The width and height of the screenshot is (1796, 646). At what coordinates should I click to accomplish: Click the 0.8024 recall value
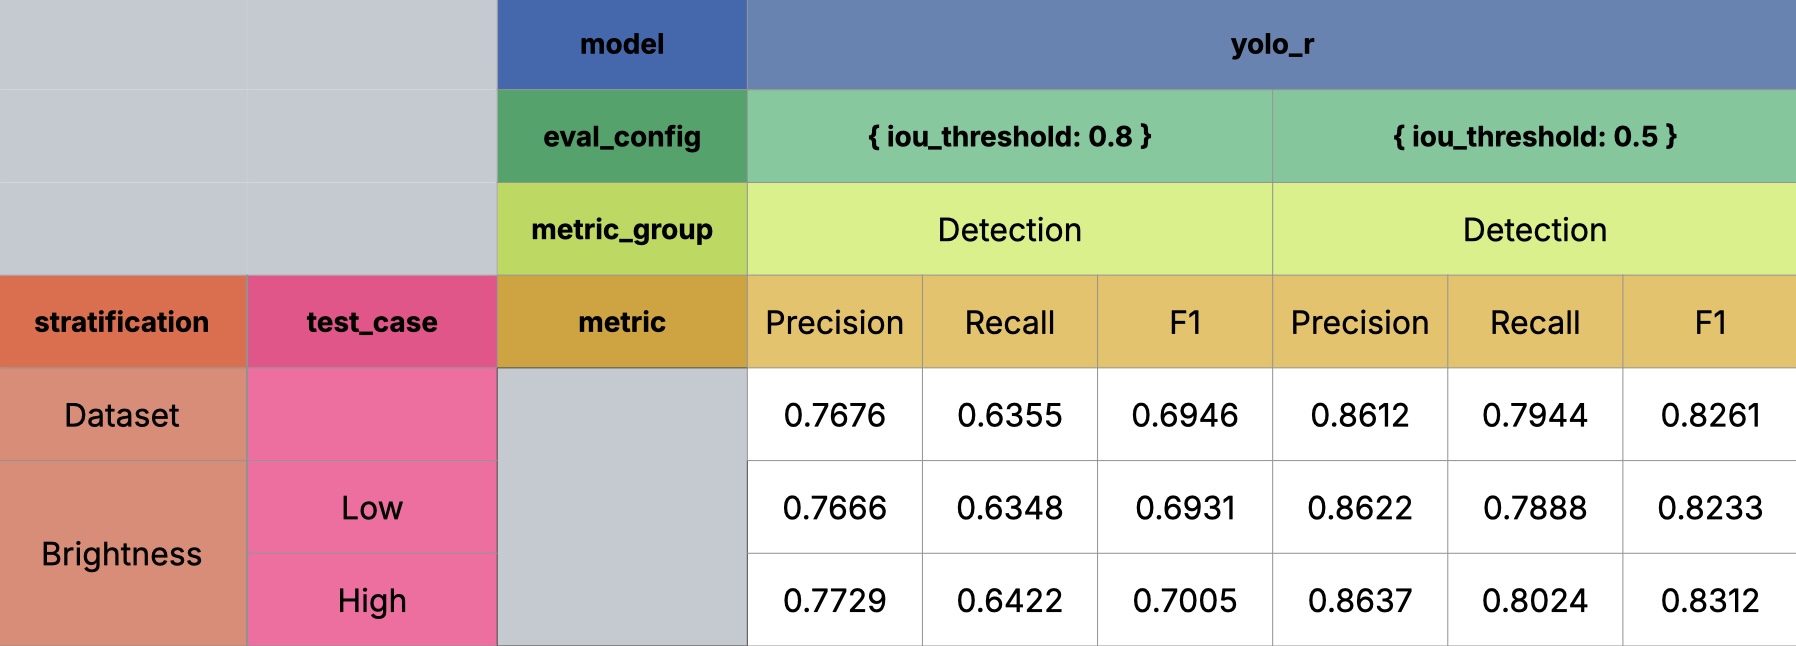click(1534, 600)
